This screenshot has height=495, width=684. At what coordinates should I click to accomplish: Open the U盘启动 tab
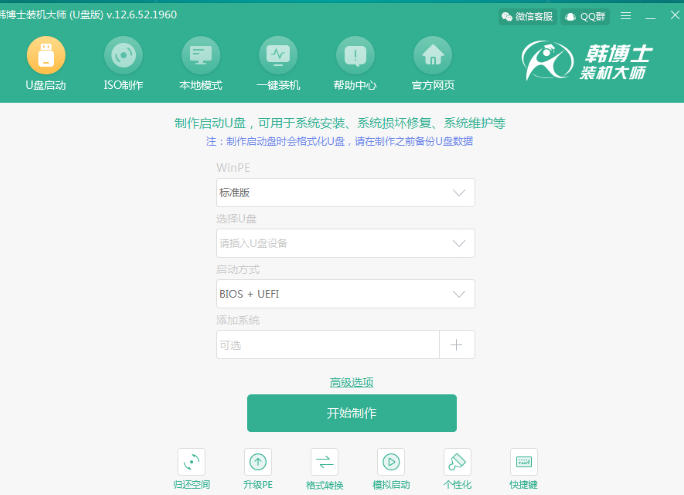[x=45, y=56]
